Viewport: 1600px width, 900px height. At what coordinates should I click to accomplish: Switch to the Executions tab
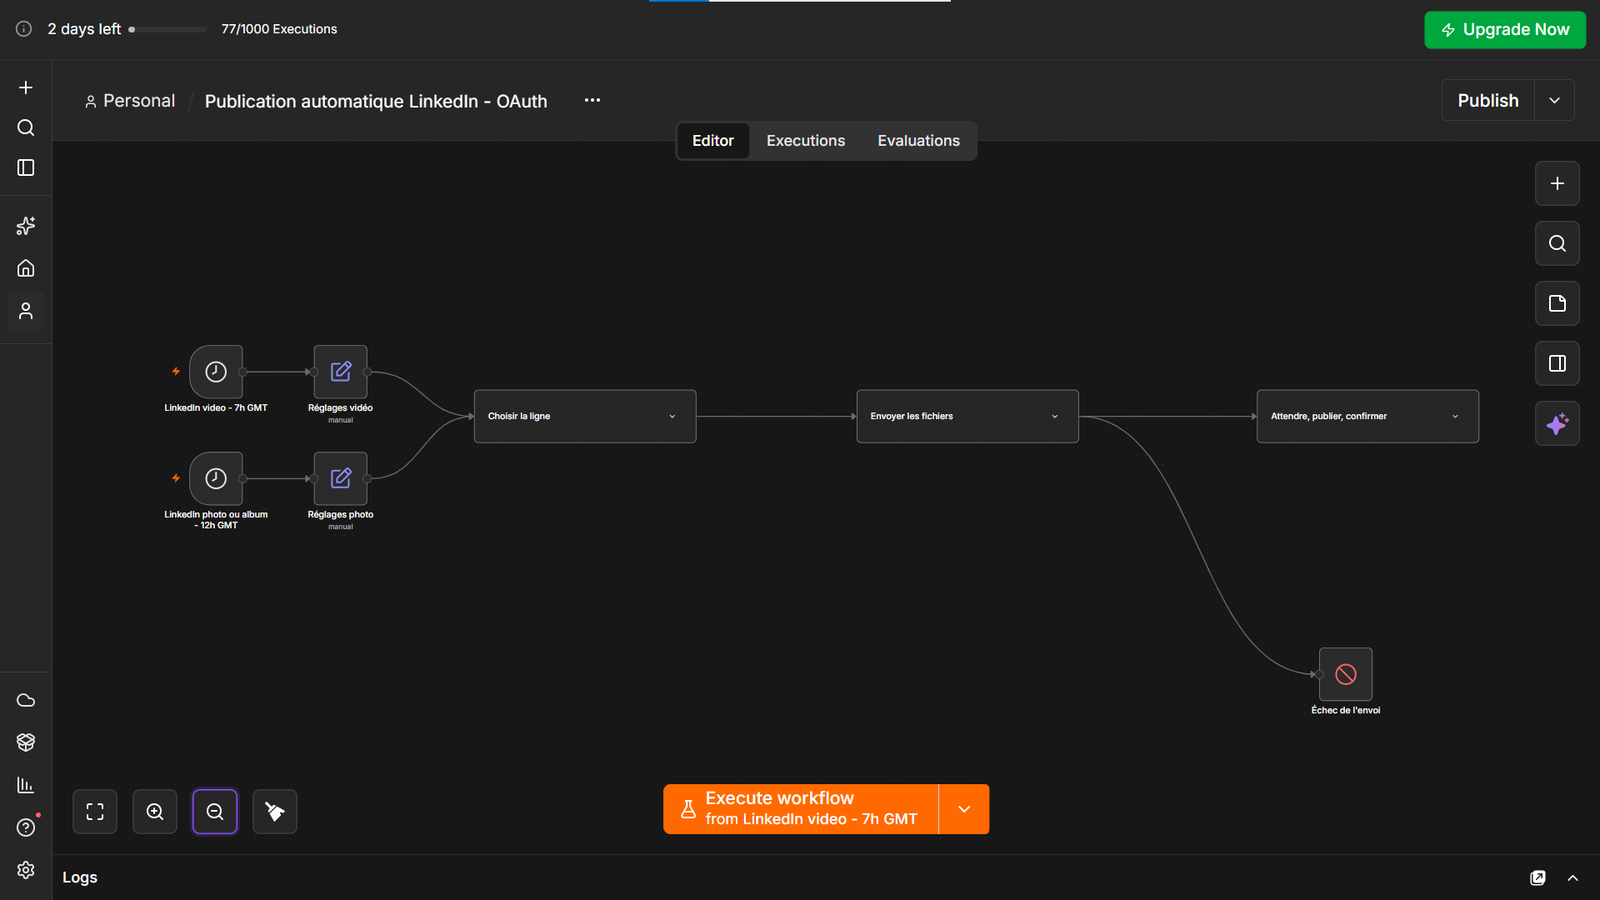tap(806, 141)
